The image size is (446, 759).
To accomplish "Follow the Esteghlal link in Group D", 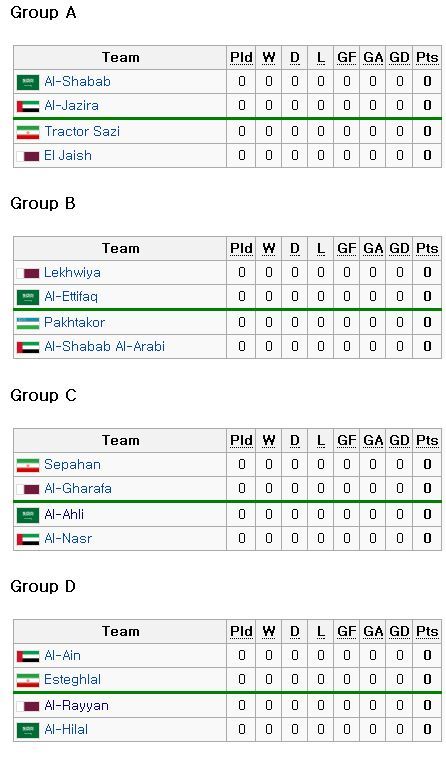I will point(72,680).
